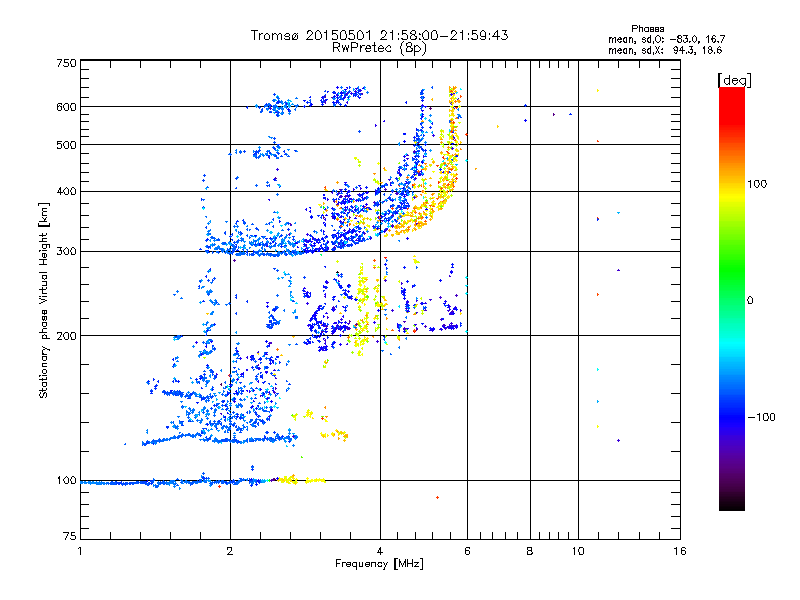Click the x-axis tick label "10"
The width and height of the screenshot is (800, 600).
tap(578, 551)
